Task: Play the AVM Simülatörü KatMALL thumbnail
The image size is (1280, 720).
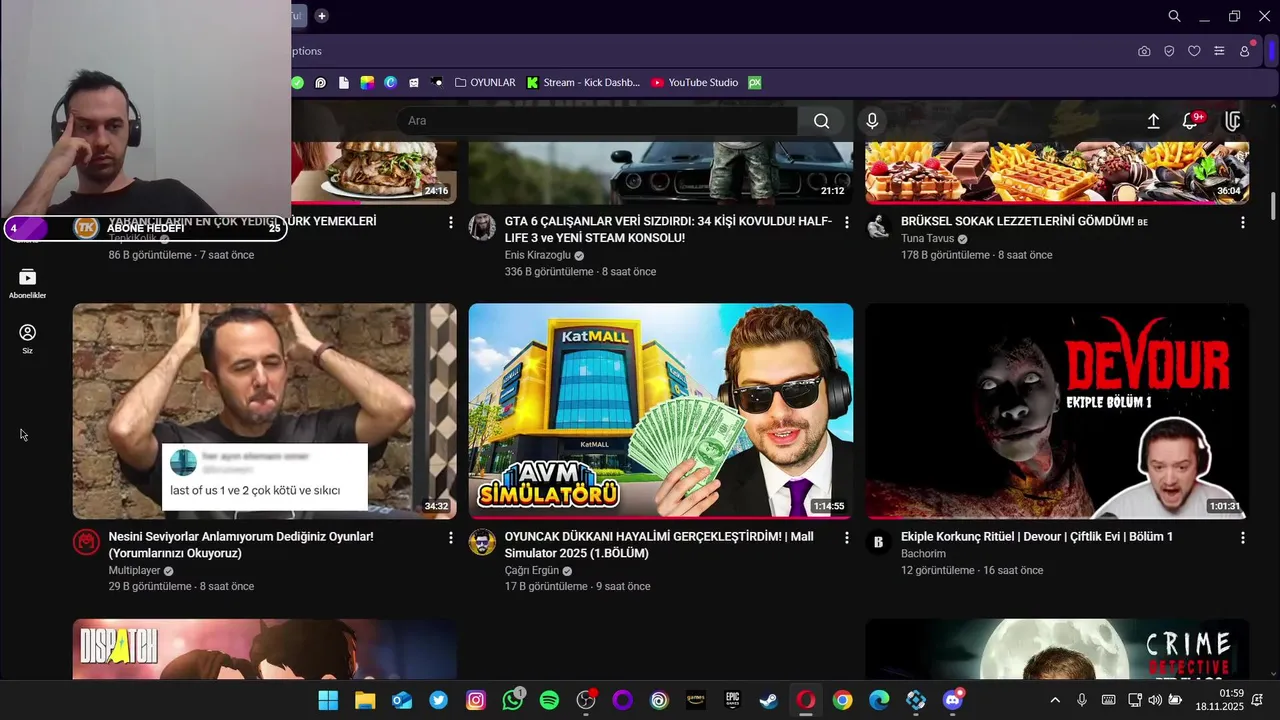Action: tap(661, 411)
